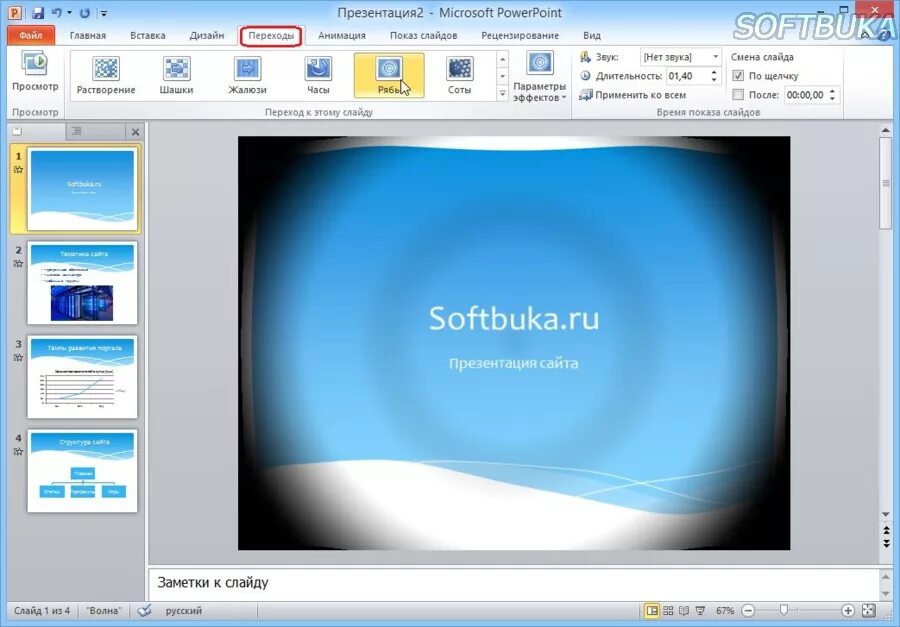Open Customize Quick Access Toolbar dropdown
This screenshot has height=627, width=900.
104,13
